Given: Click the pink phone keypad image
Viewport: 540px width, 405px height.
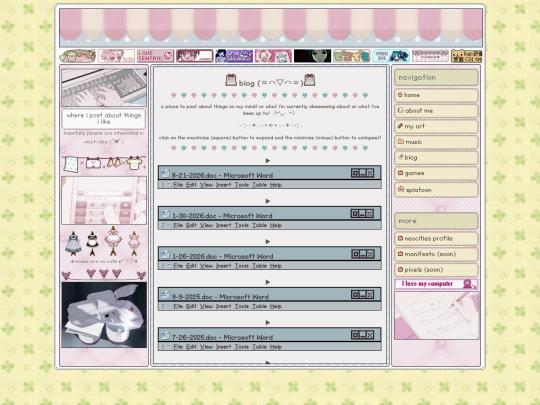Looking at the screenshot, I should click(104, 200).
